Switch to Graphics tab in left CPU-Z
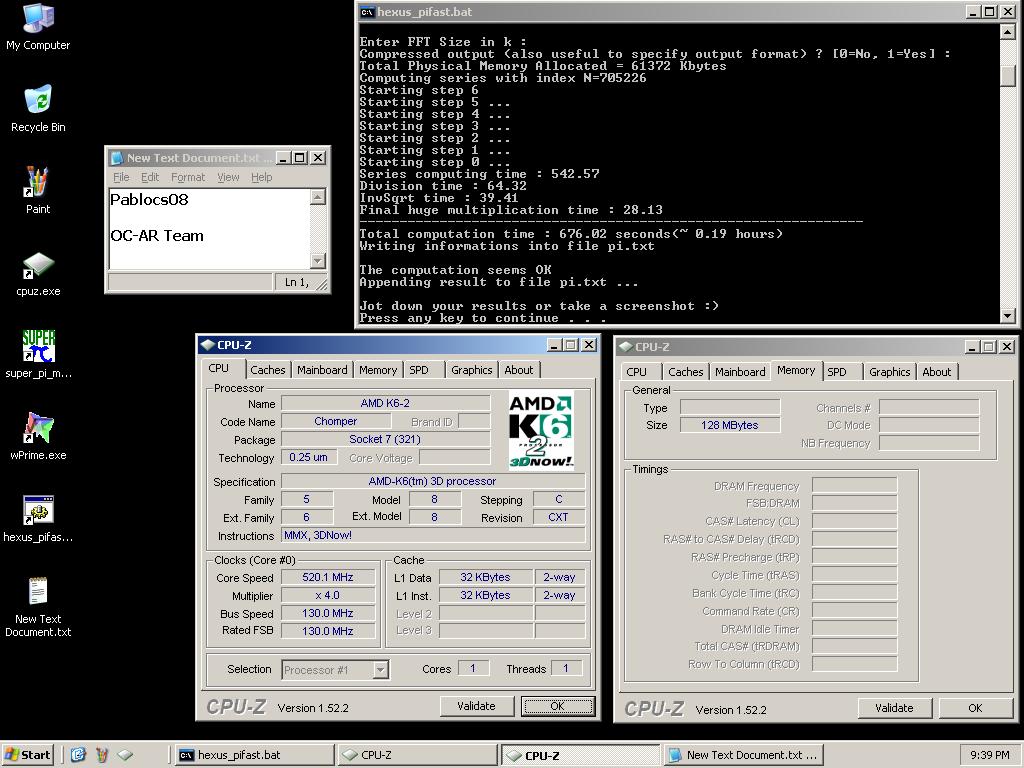The height and width of the screenshot is (768, 1024). pyautogui.click(x=472, y=370)
